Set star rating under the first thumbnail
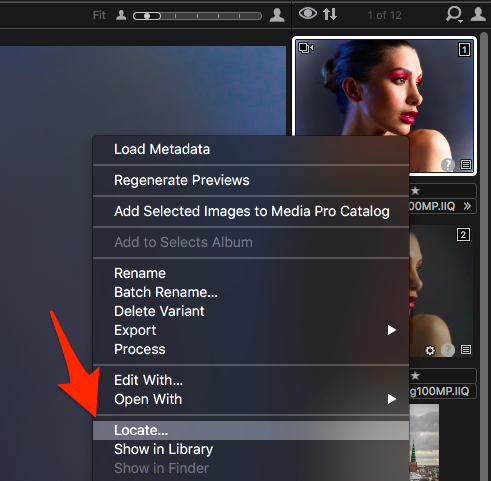The image size is (491, 481). (415, 191)
